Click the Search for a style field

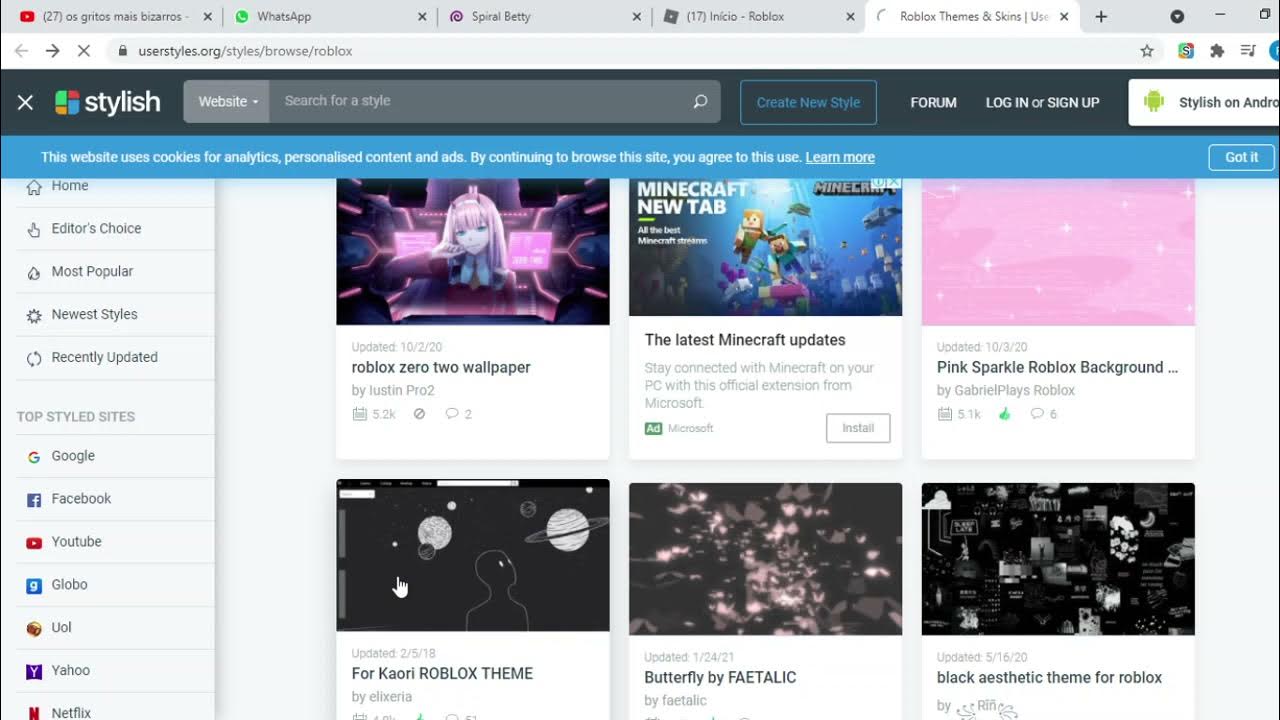pyautogui.click(x=480, y=101)
